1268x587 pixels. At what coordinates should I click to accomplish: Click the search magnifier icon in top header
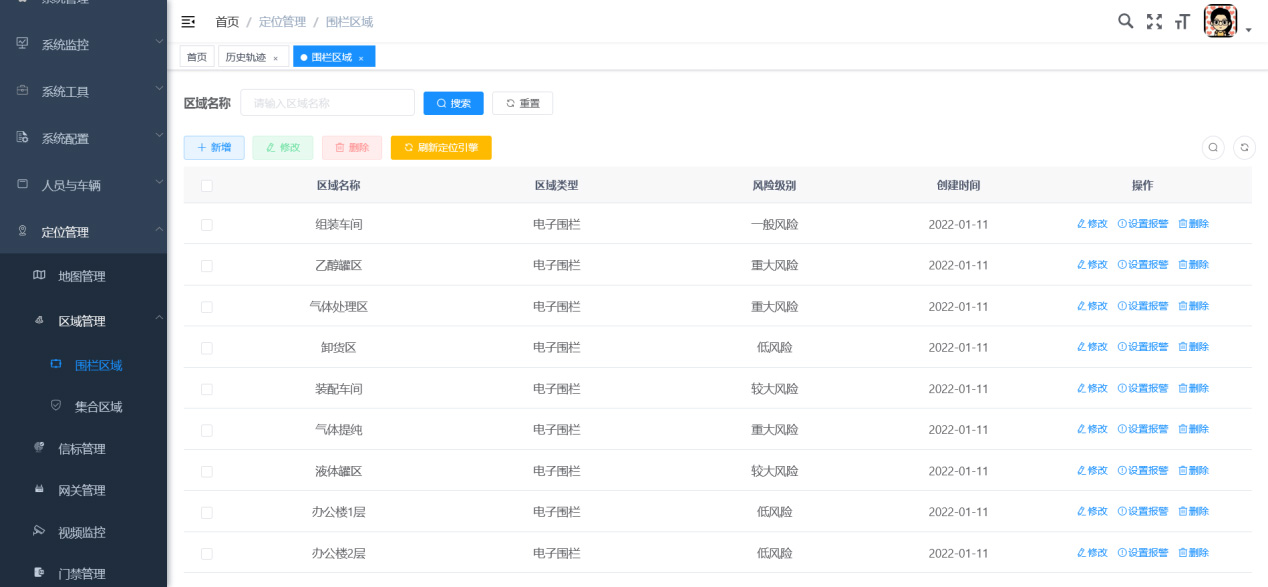tap(1125, 21)
